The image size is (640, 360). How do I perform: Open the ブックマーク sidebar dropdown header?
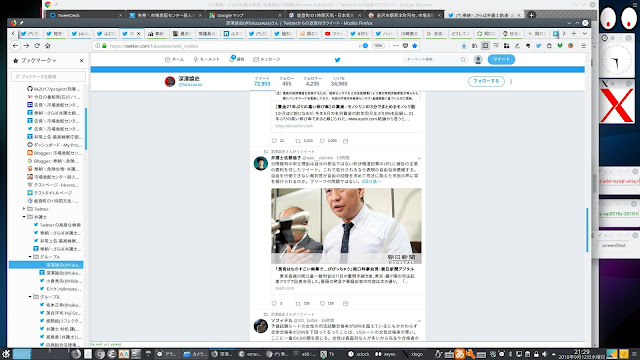(x=35, y=60)
